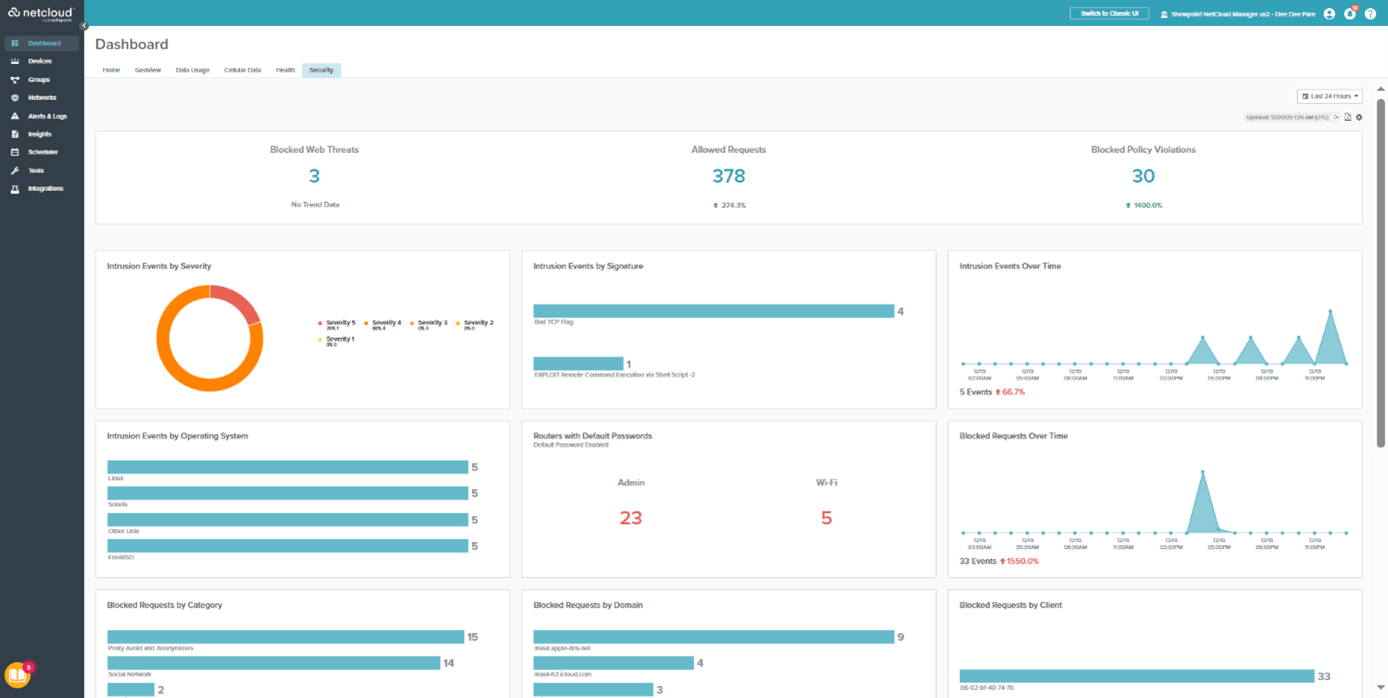
Task: Click the netcloud logo
Action: (x=41, y=13)
